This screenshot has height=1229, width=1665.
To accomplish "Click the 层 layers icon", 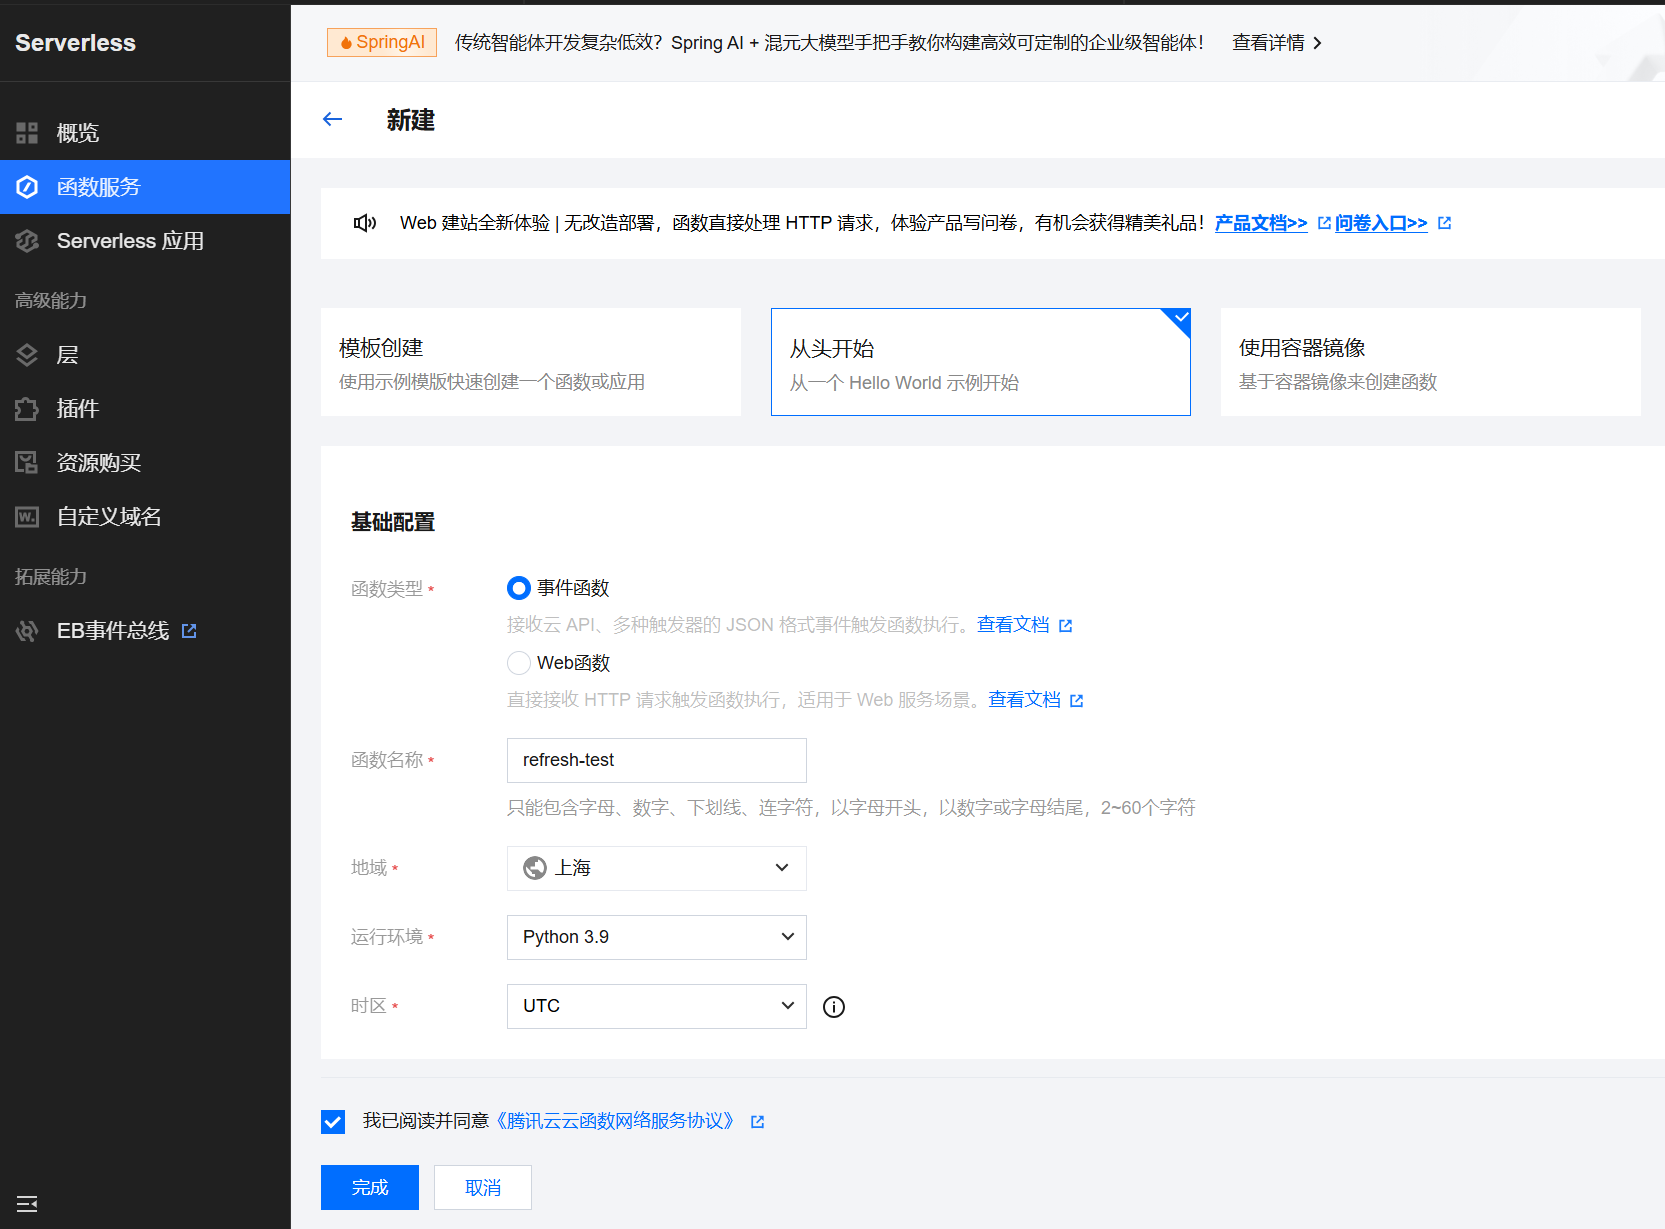I will [x=27, y=355].
